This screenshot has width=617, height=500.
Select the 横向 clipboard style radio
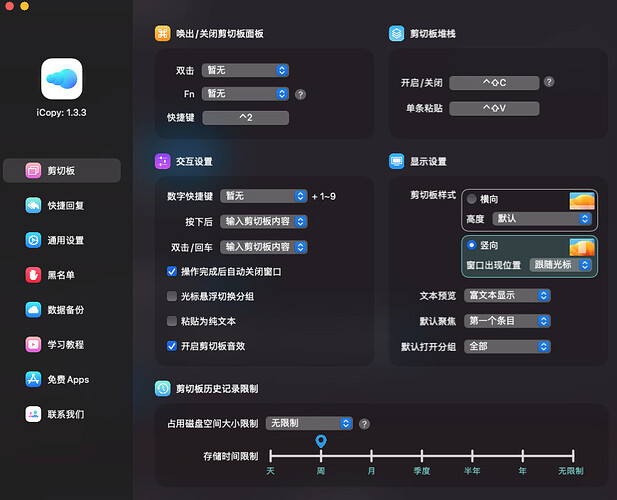click(x=471, y=199)
